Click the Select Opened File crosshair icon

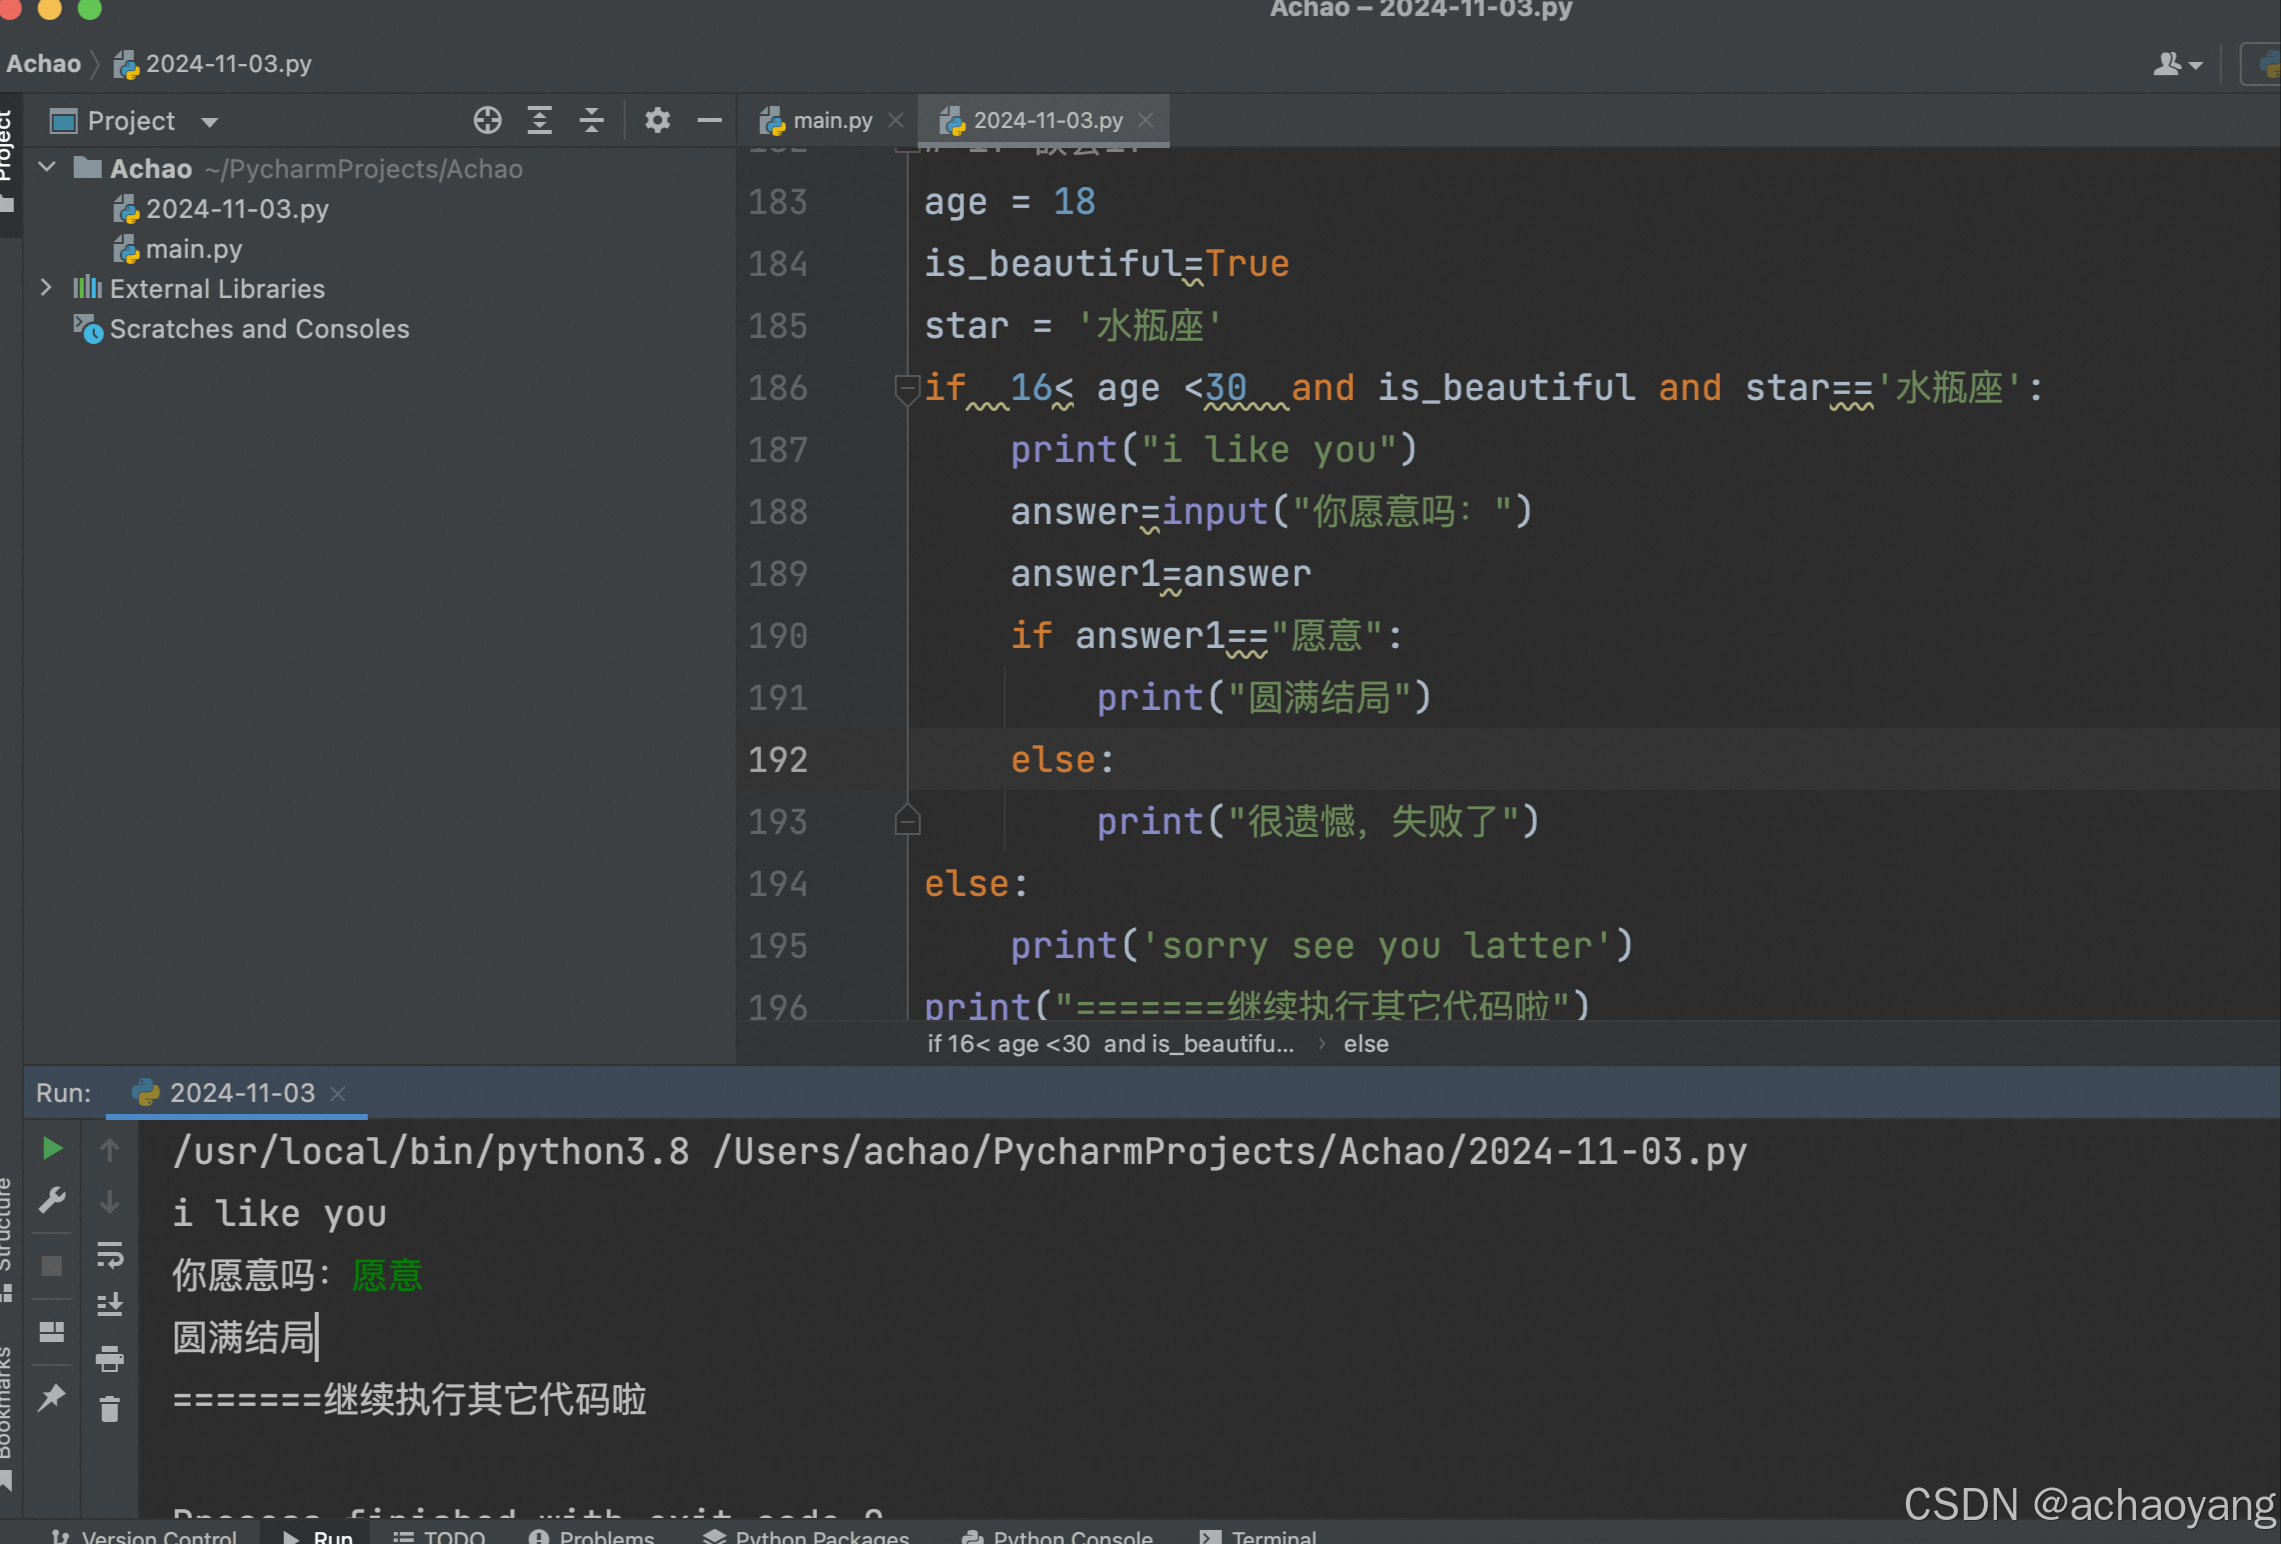click(487, 121)
